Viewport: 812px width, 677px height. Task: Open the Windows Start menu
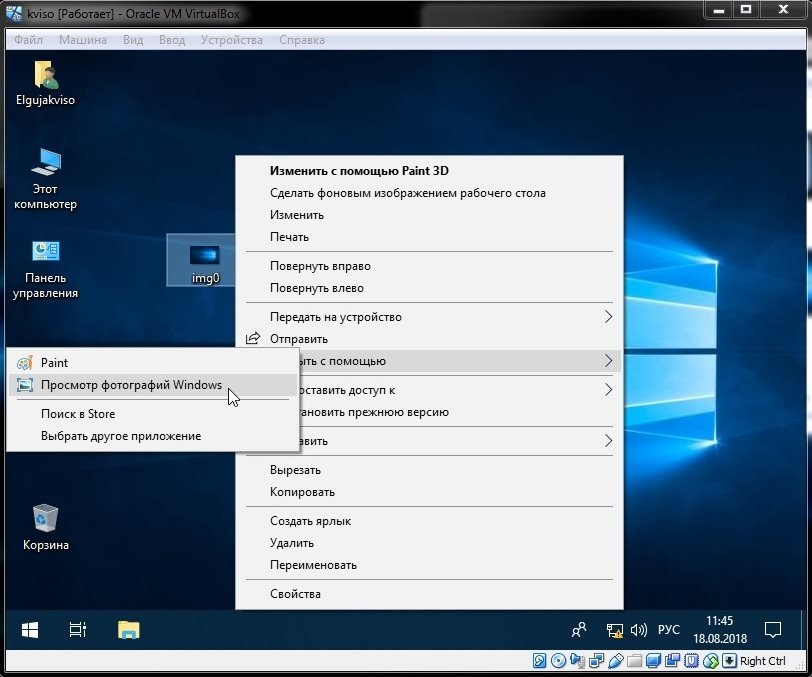(30, 630)
